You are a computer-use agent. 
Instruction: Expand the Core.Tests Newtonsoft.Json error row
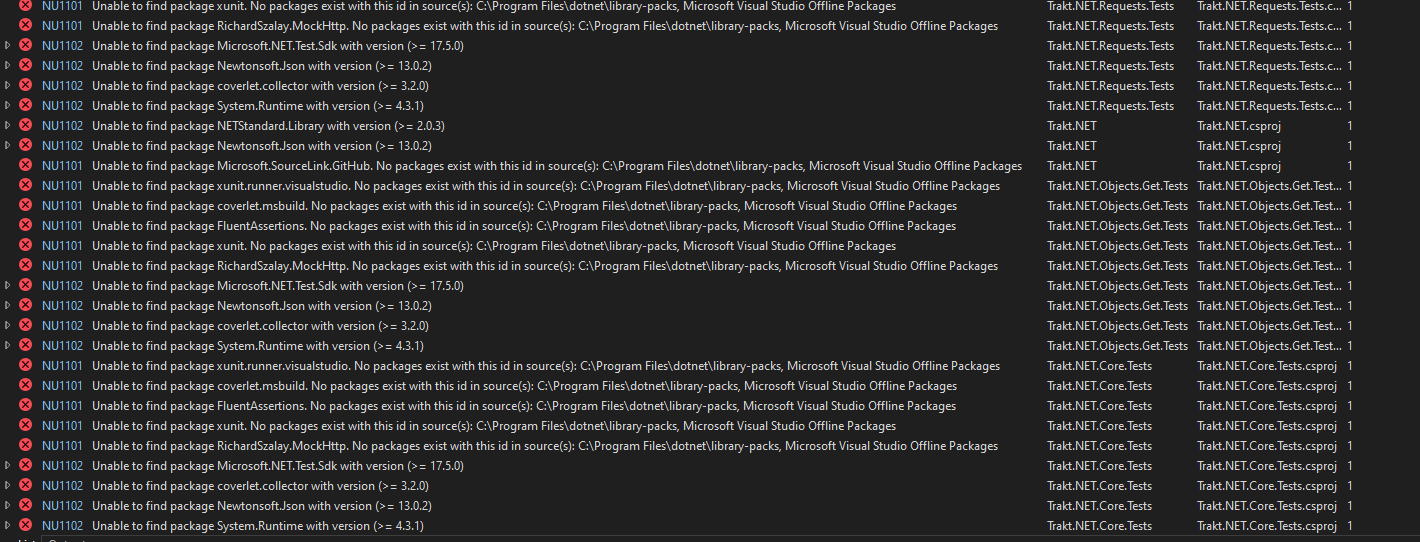[x=8, y=506]
